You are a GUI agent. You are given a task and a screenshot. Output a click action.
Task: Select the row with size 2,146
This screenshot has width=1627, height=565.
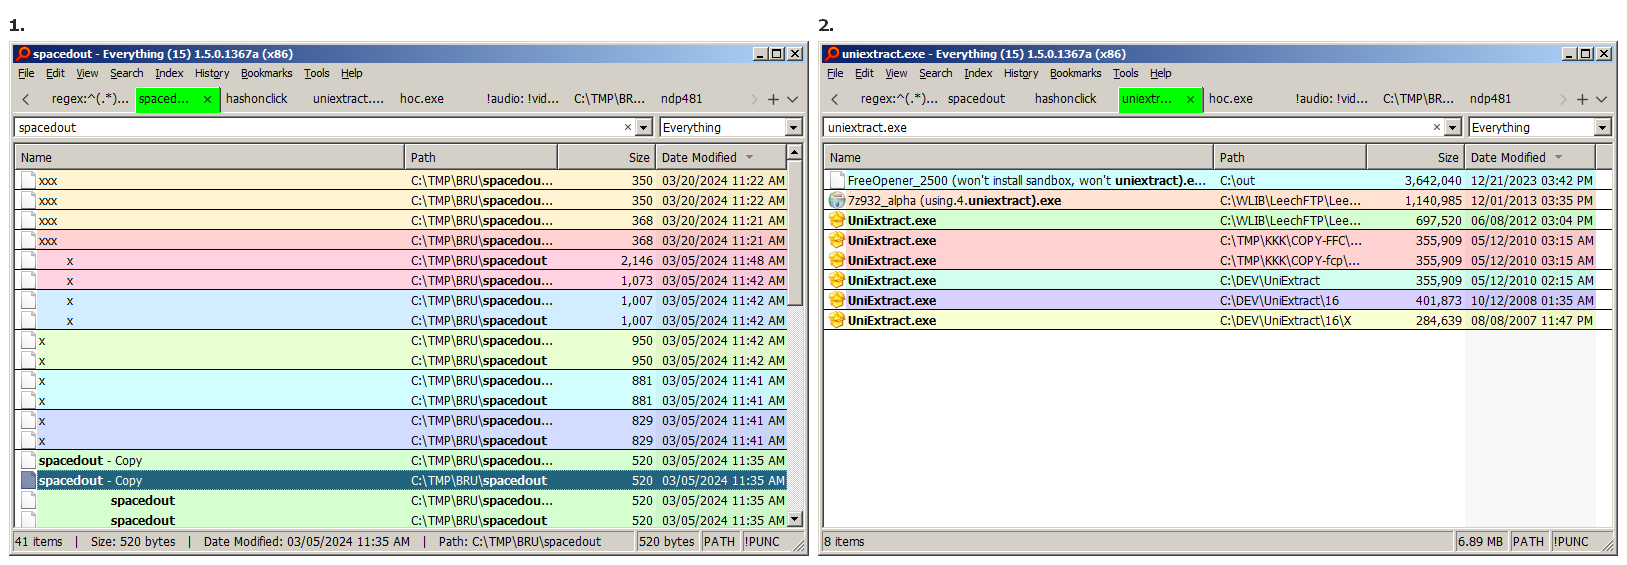click(x=402, y=261)
